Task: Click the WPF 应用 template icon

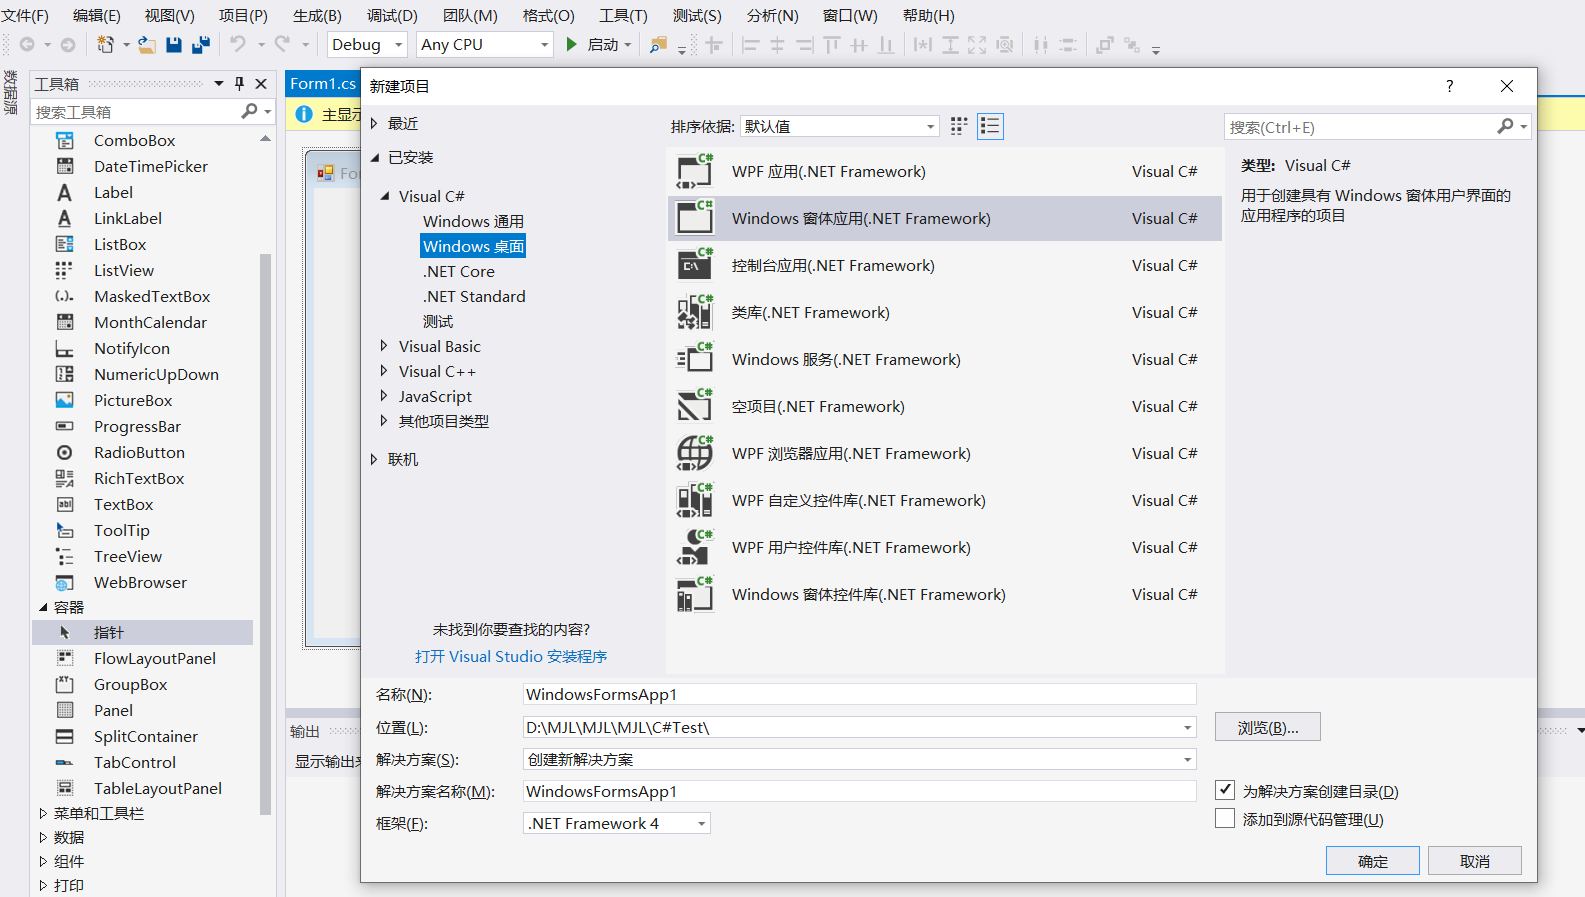Action: coord(695,171)
